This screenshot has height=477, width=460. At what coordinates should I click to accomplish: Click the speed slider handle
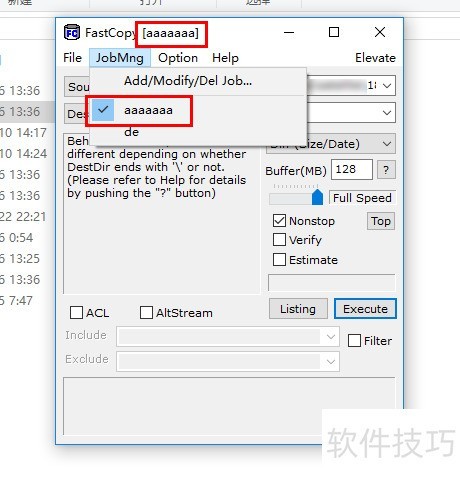click(x=317, y=197)
